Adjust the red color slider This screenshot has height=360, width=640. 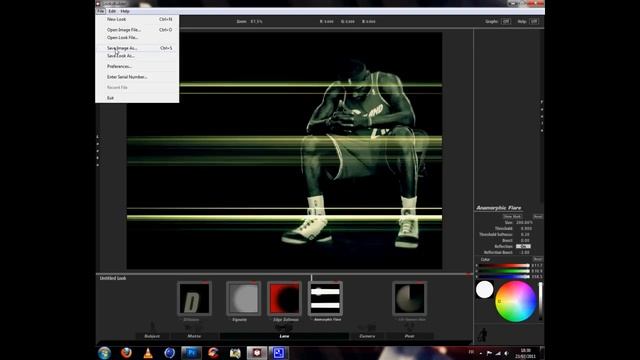pyautogui.click(x=504, y=266)
